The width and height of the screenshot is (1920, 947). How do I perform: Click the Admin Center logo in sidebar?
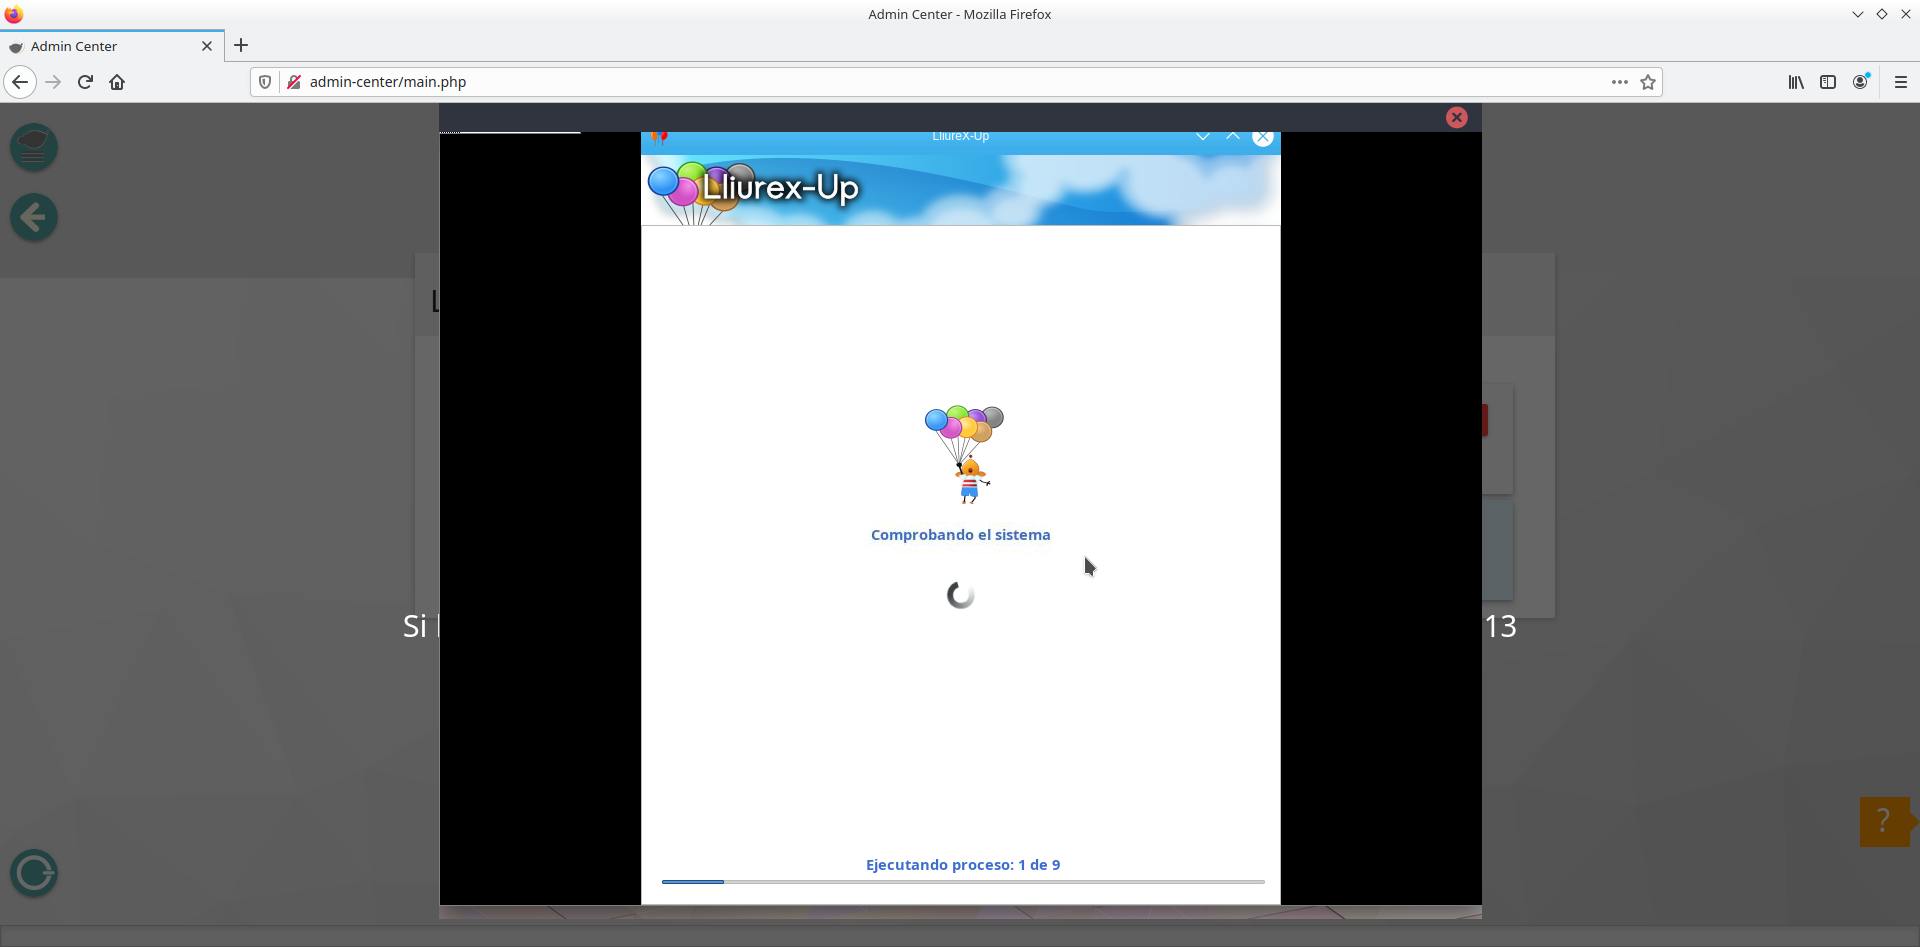[34, 147]
